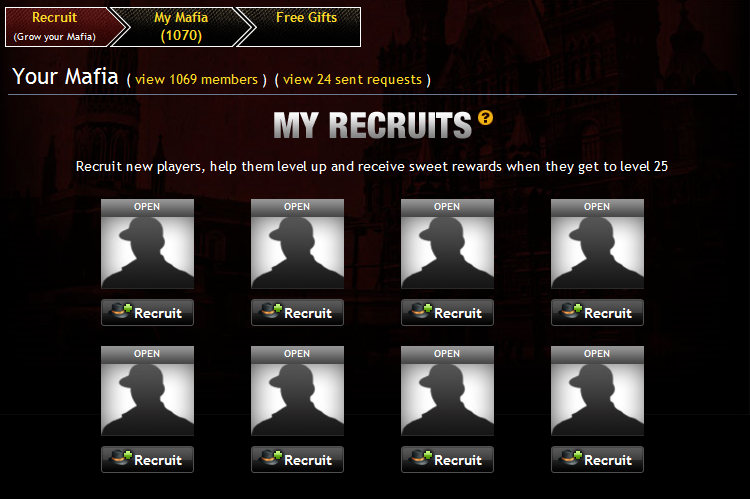
Task: Click the top-row second Recruit button
Action: pos(297,312)
